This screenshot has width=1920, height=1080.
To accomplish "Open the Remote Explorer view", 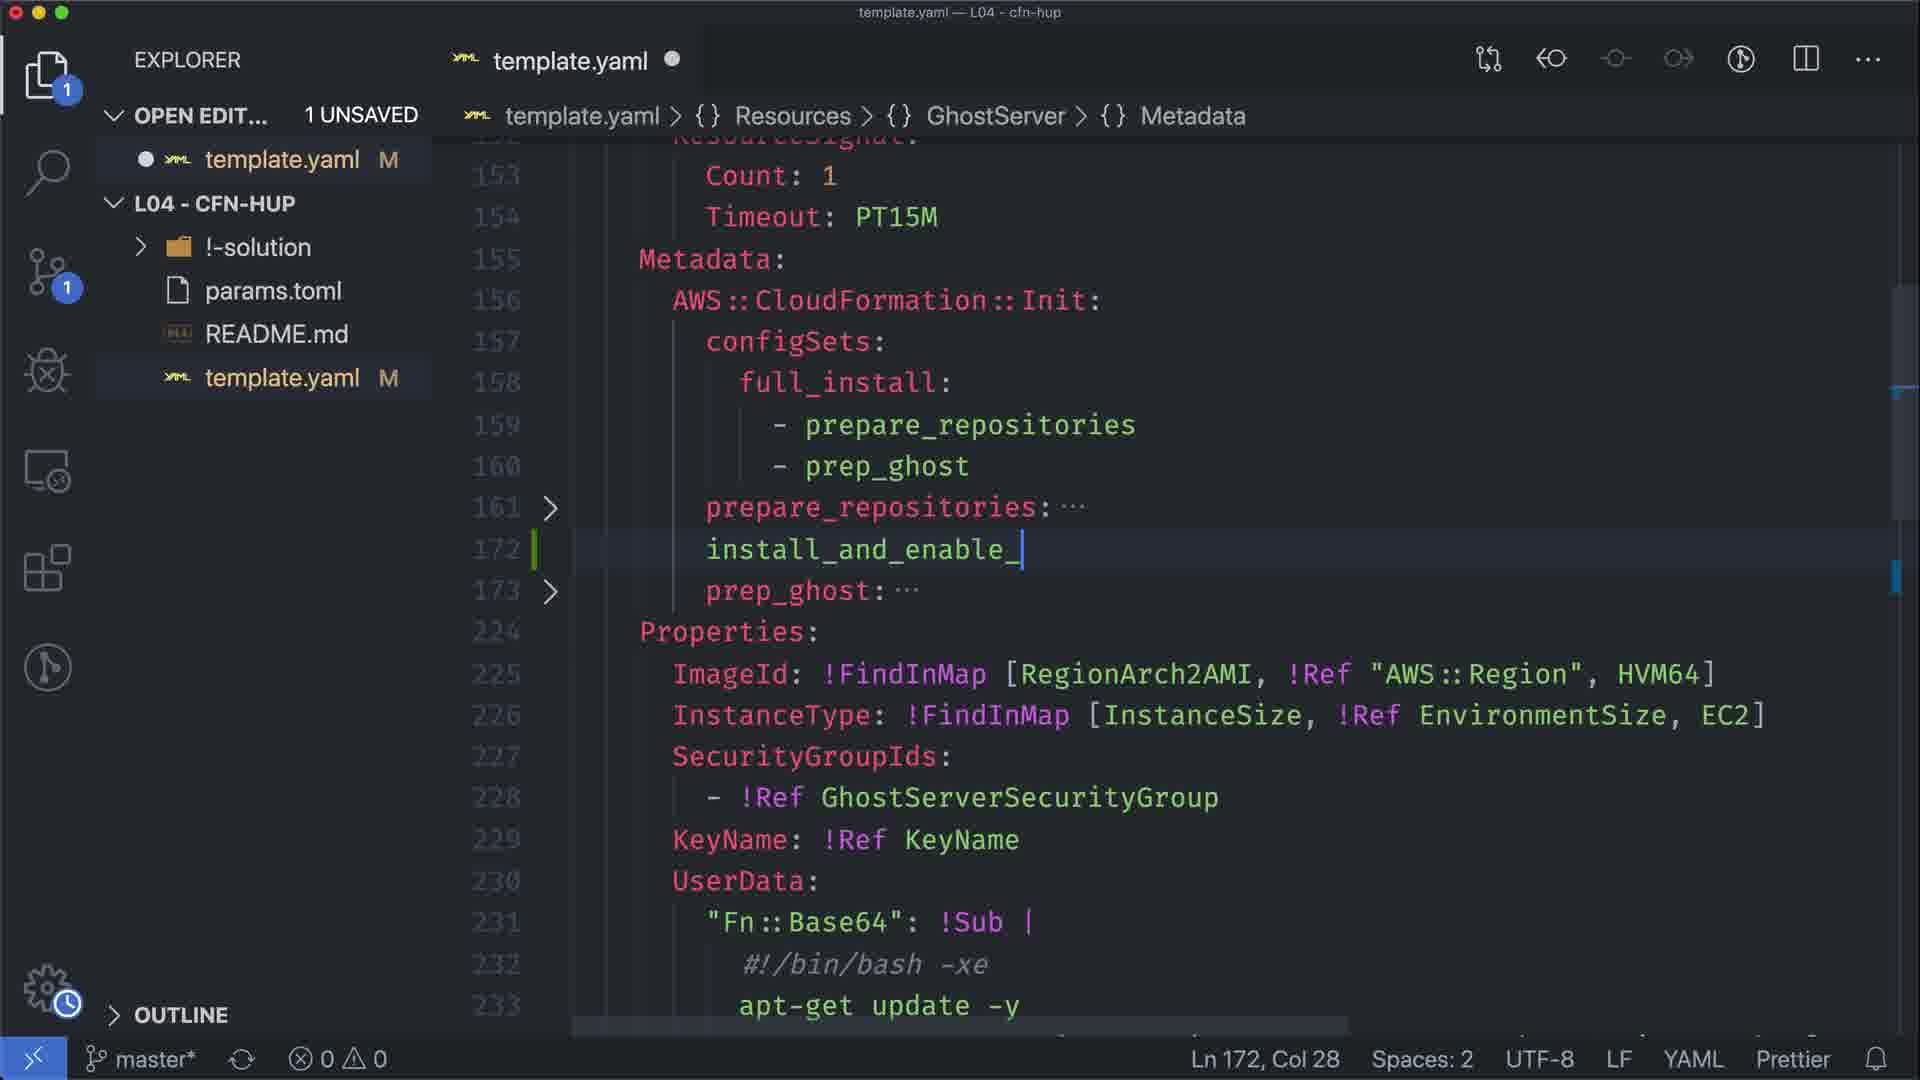I will [x=47, y=470].
